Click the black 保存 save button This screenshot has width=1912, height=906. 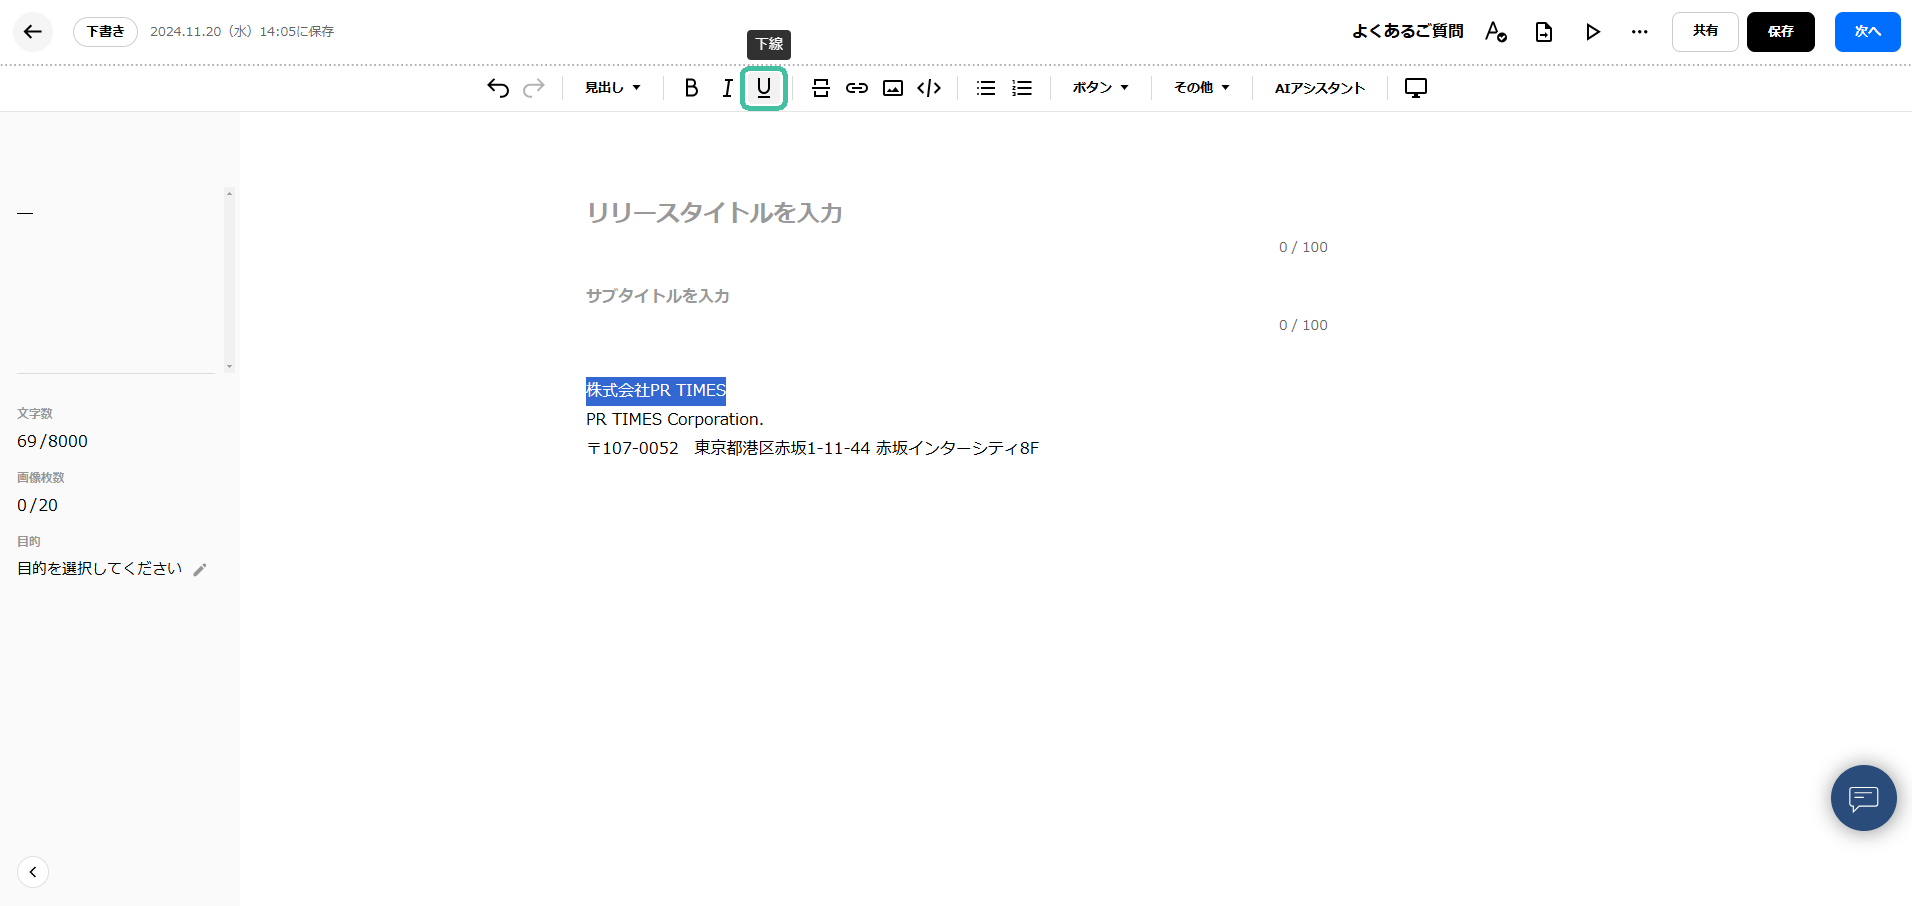(1780, 32)
